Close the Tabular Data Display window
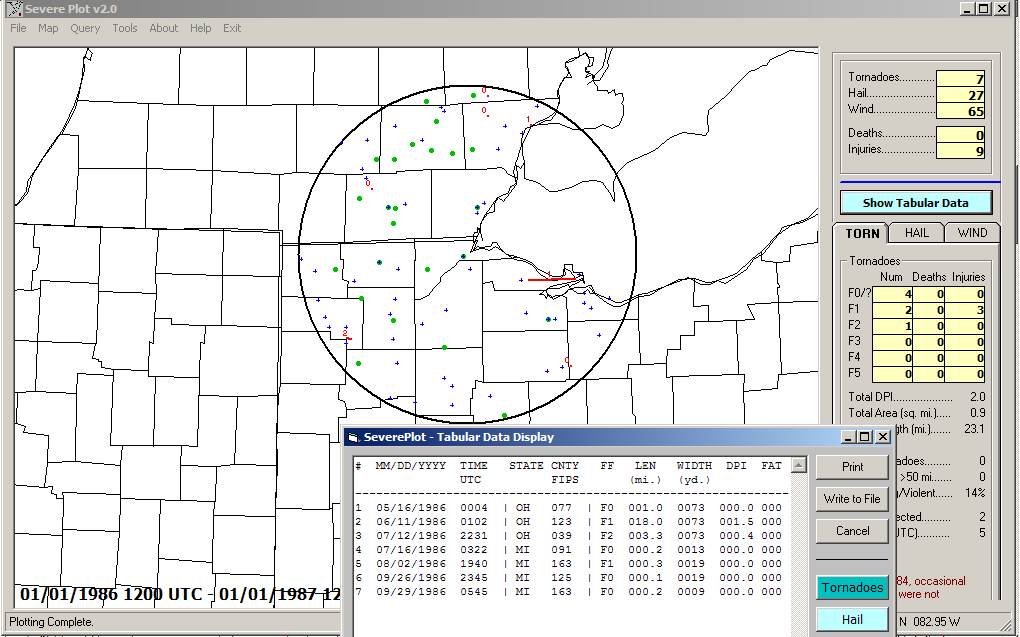Image resolution: width=1020 pixels, height=637 pixels. point(883,437)
